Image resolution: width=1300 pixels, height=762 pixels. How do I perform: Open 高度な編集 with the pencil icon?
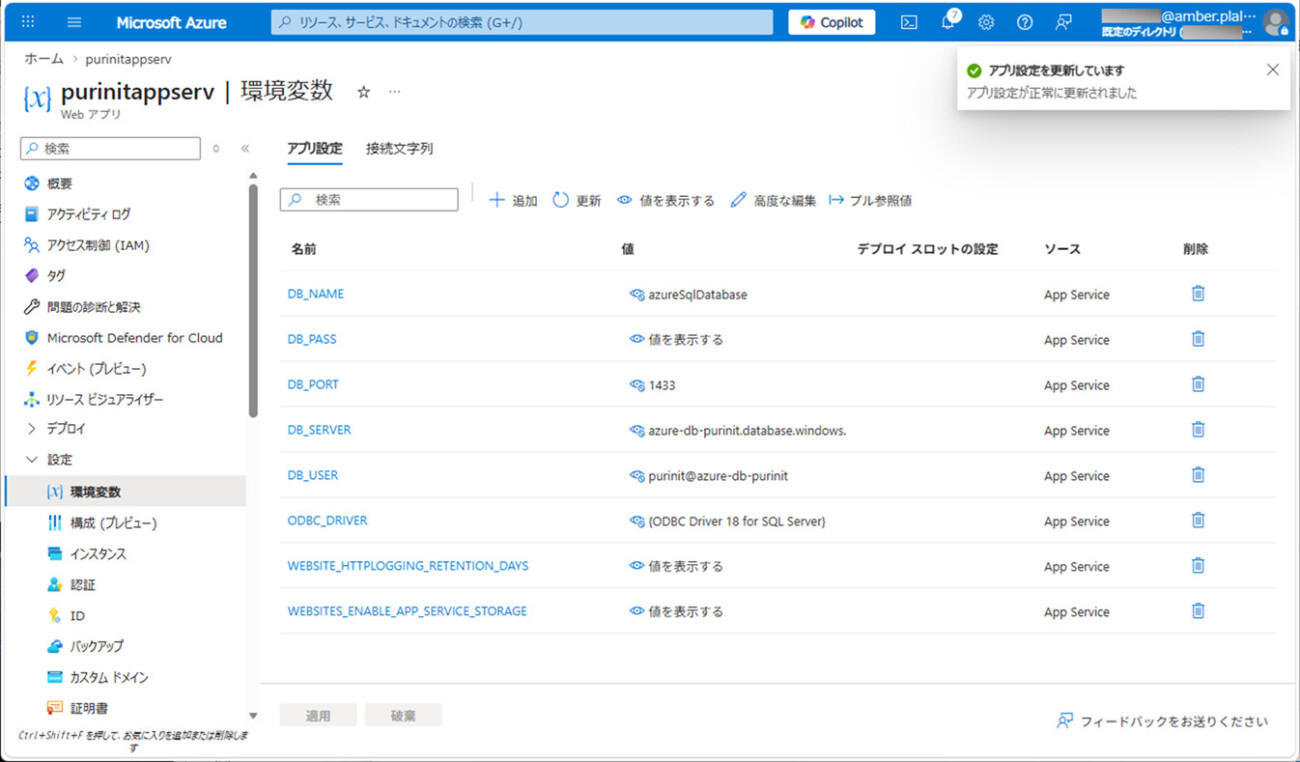775,199
